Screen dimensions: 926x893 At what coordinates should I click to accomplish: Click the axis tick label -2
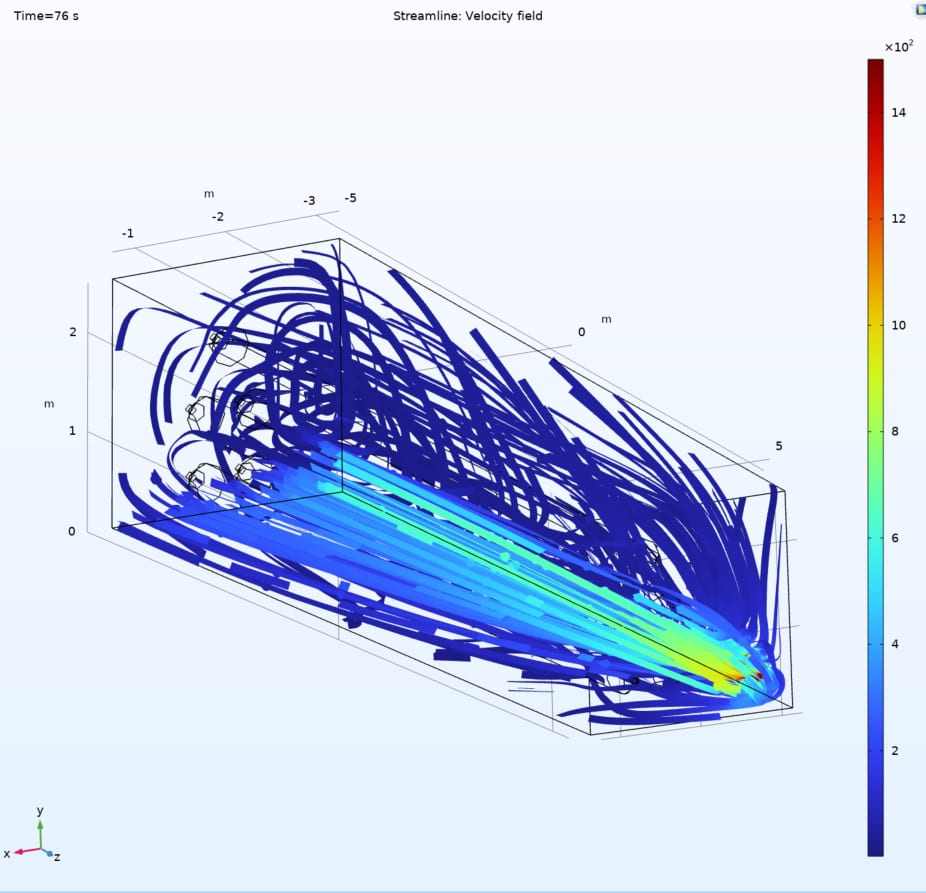[218, 217]
